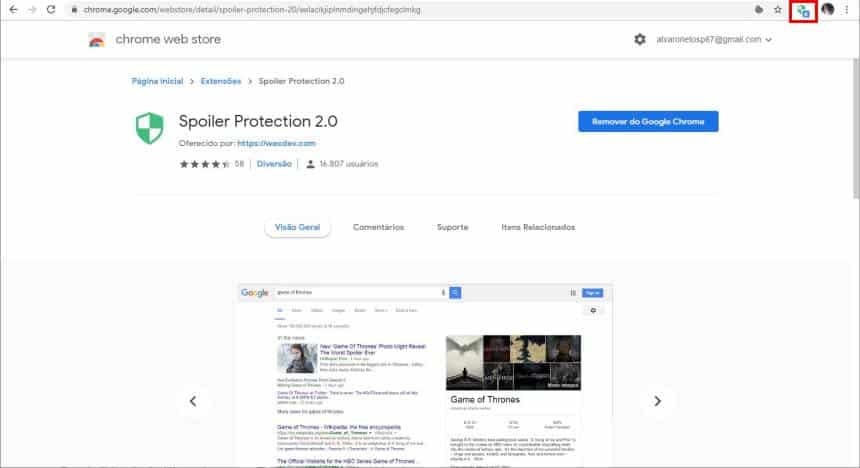This screenshot has height=468, width=860.
Task: Show previous screenshot with left arrow
Action: (193, 401)
